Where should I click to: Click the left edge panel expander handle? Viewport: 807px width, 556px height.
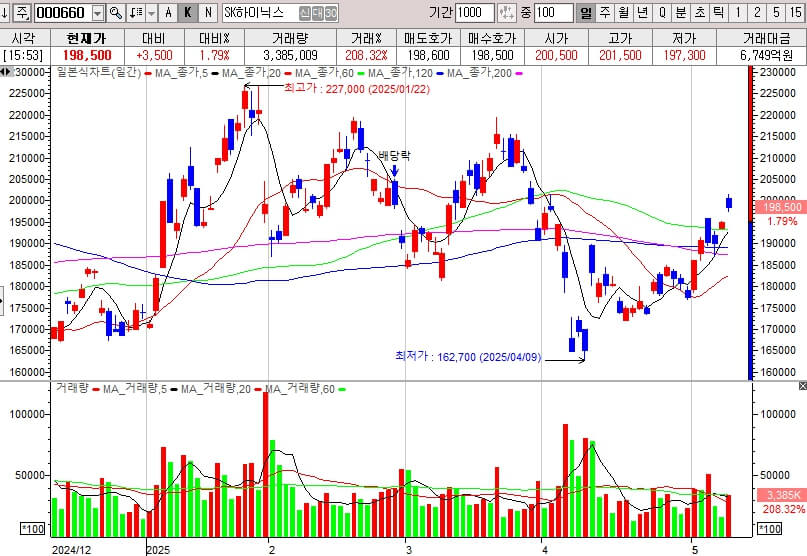click(2, 302)
